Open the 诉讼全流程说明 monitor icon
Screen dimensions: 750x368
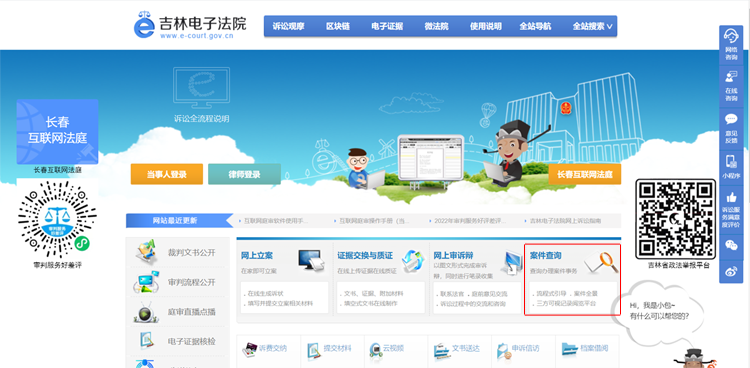[x=201, y=88]
